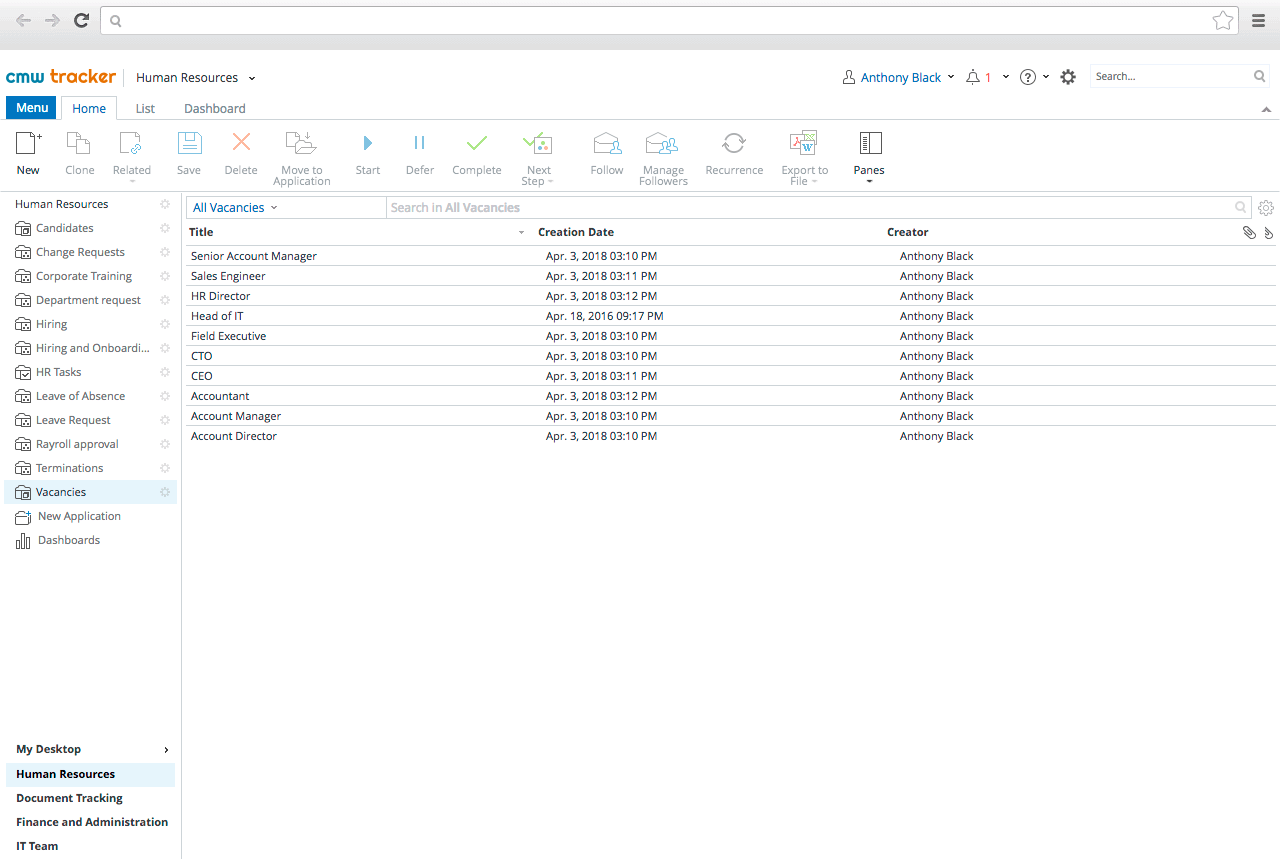Select Document Tracking workspace
This screenshot has width=1280, height=859.
tap(69, 798)
